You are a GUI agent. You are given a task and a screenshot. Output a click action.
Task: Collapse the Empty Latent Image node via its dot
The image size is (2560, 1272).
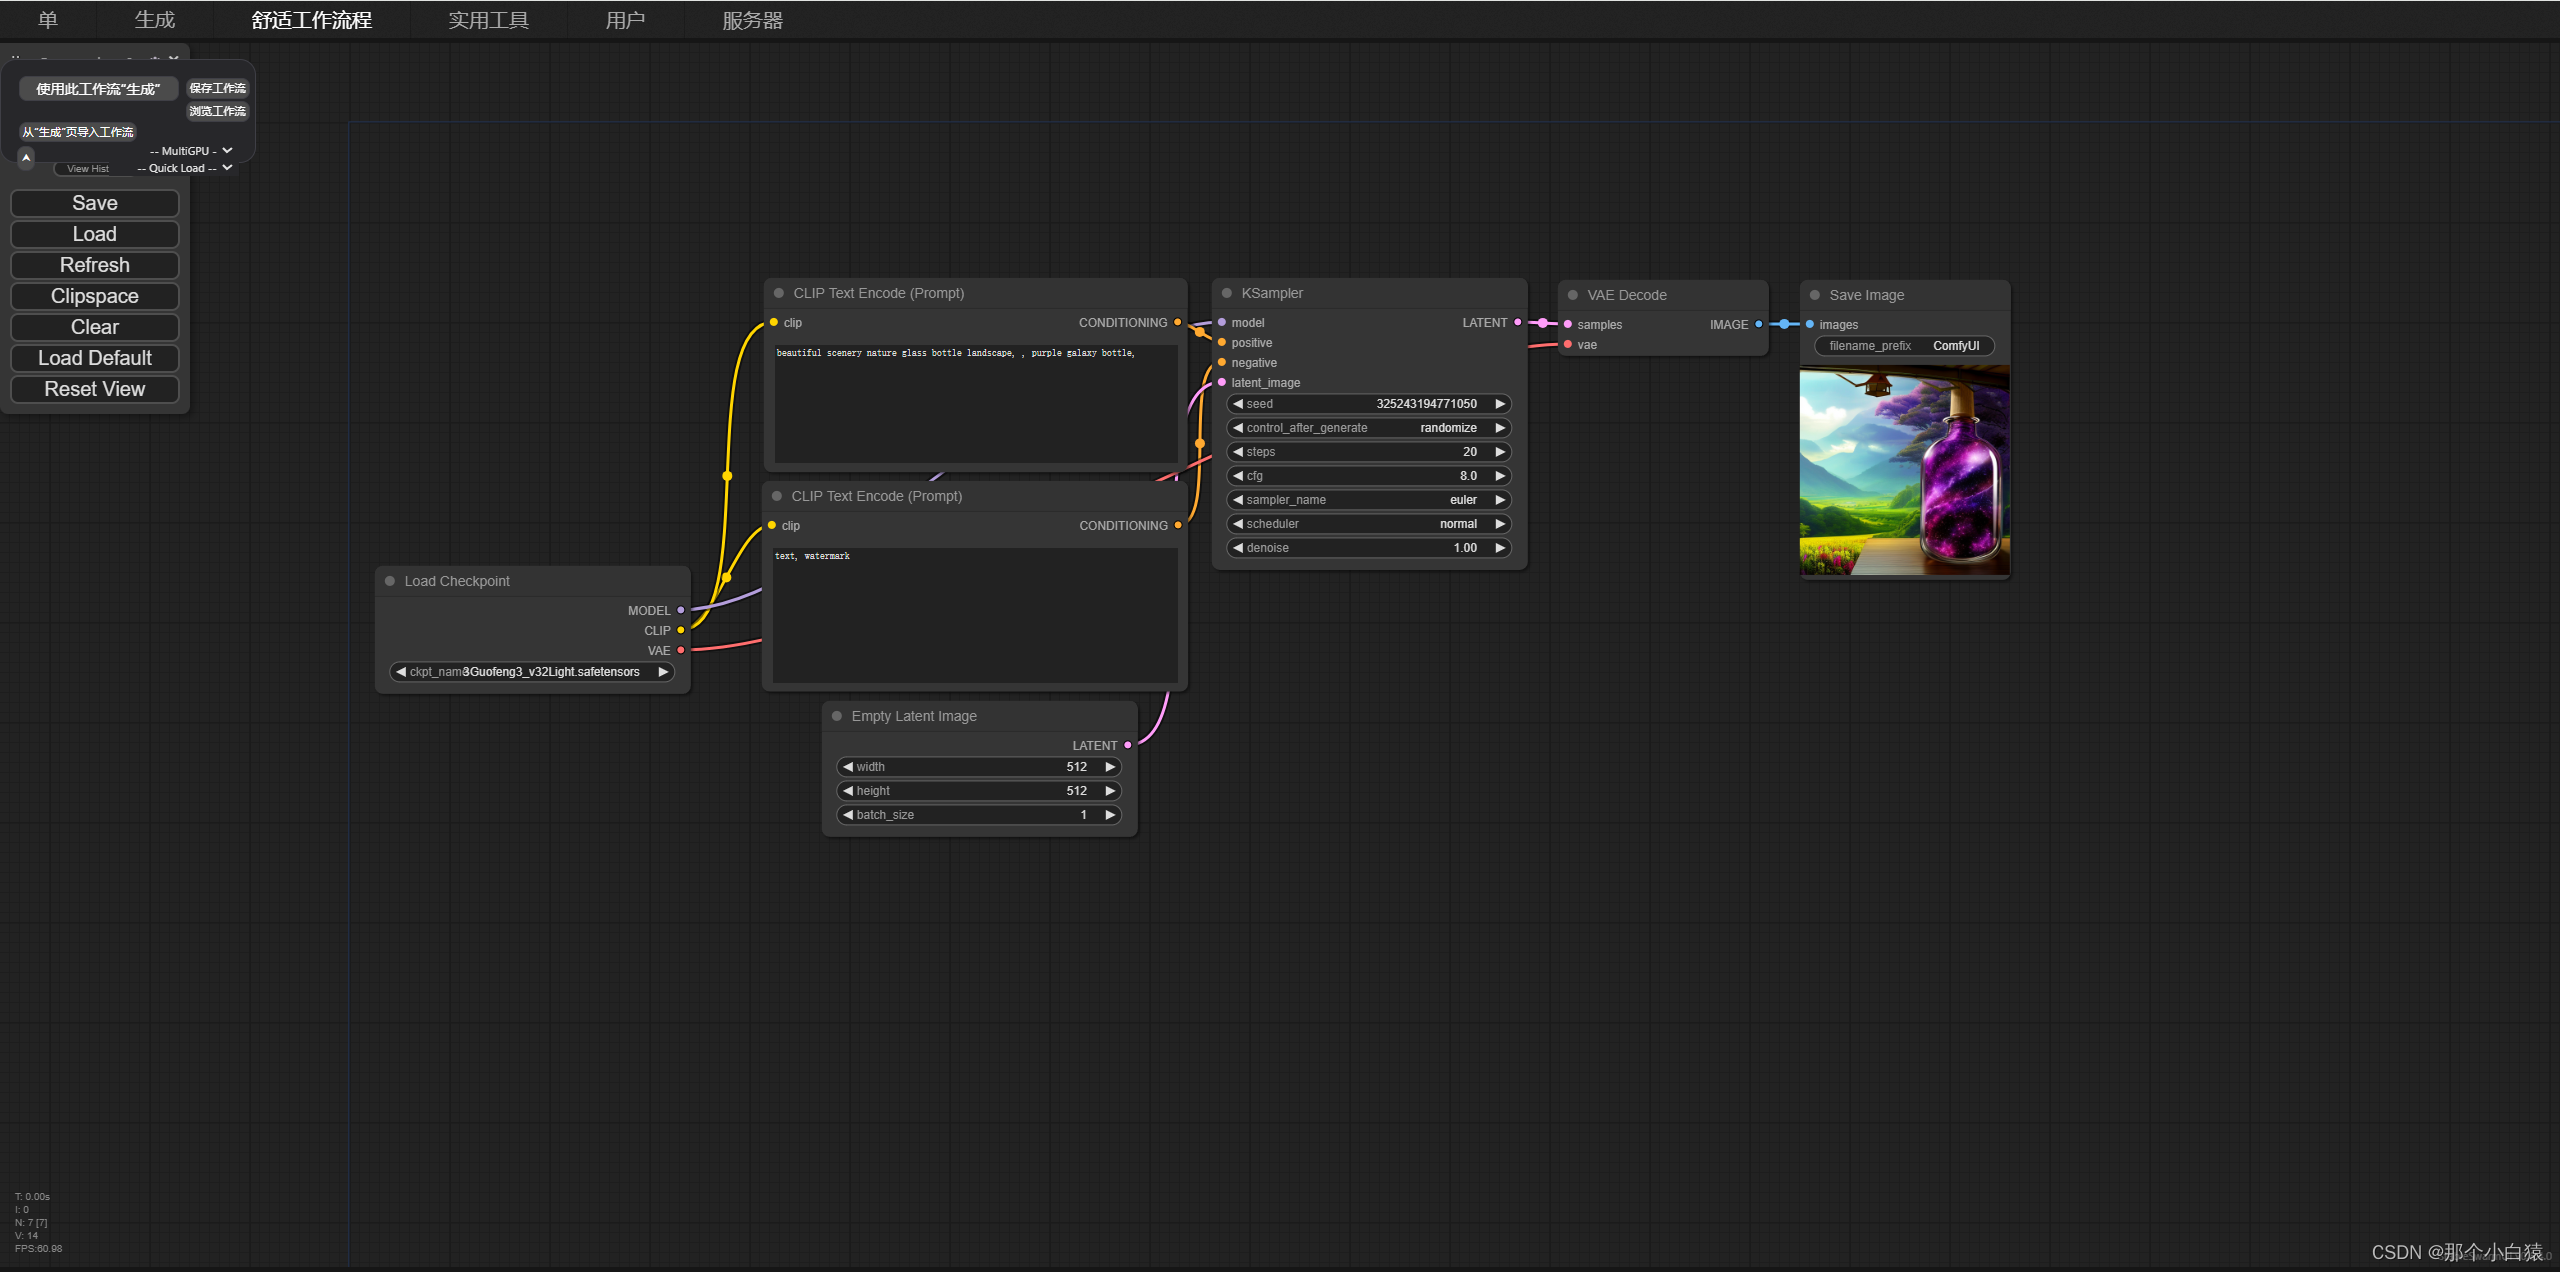(837, 716)
